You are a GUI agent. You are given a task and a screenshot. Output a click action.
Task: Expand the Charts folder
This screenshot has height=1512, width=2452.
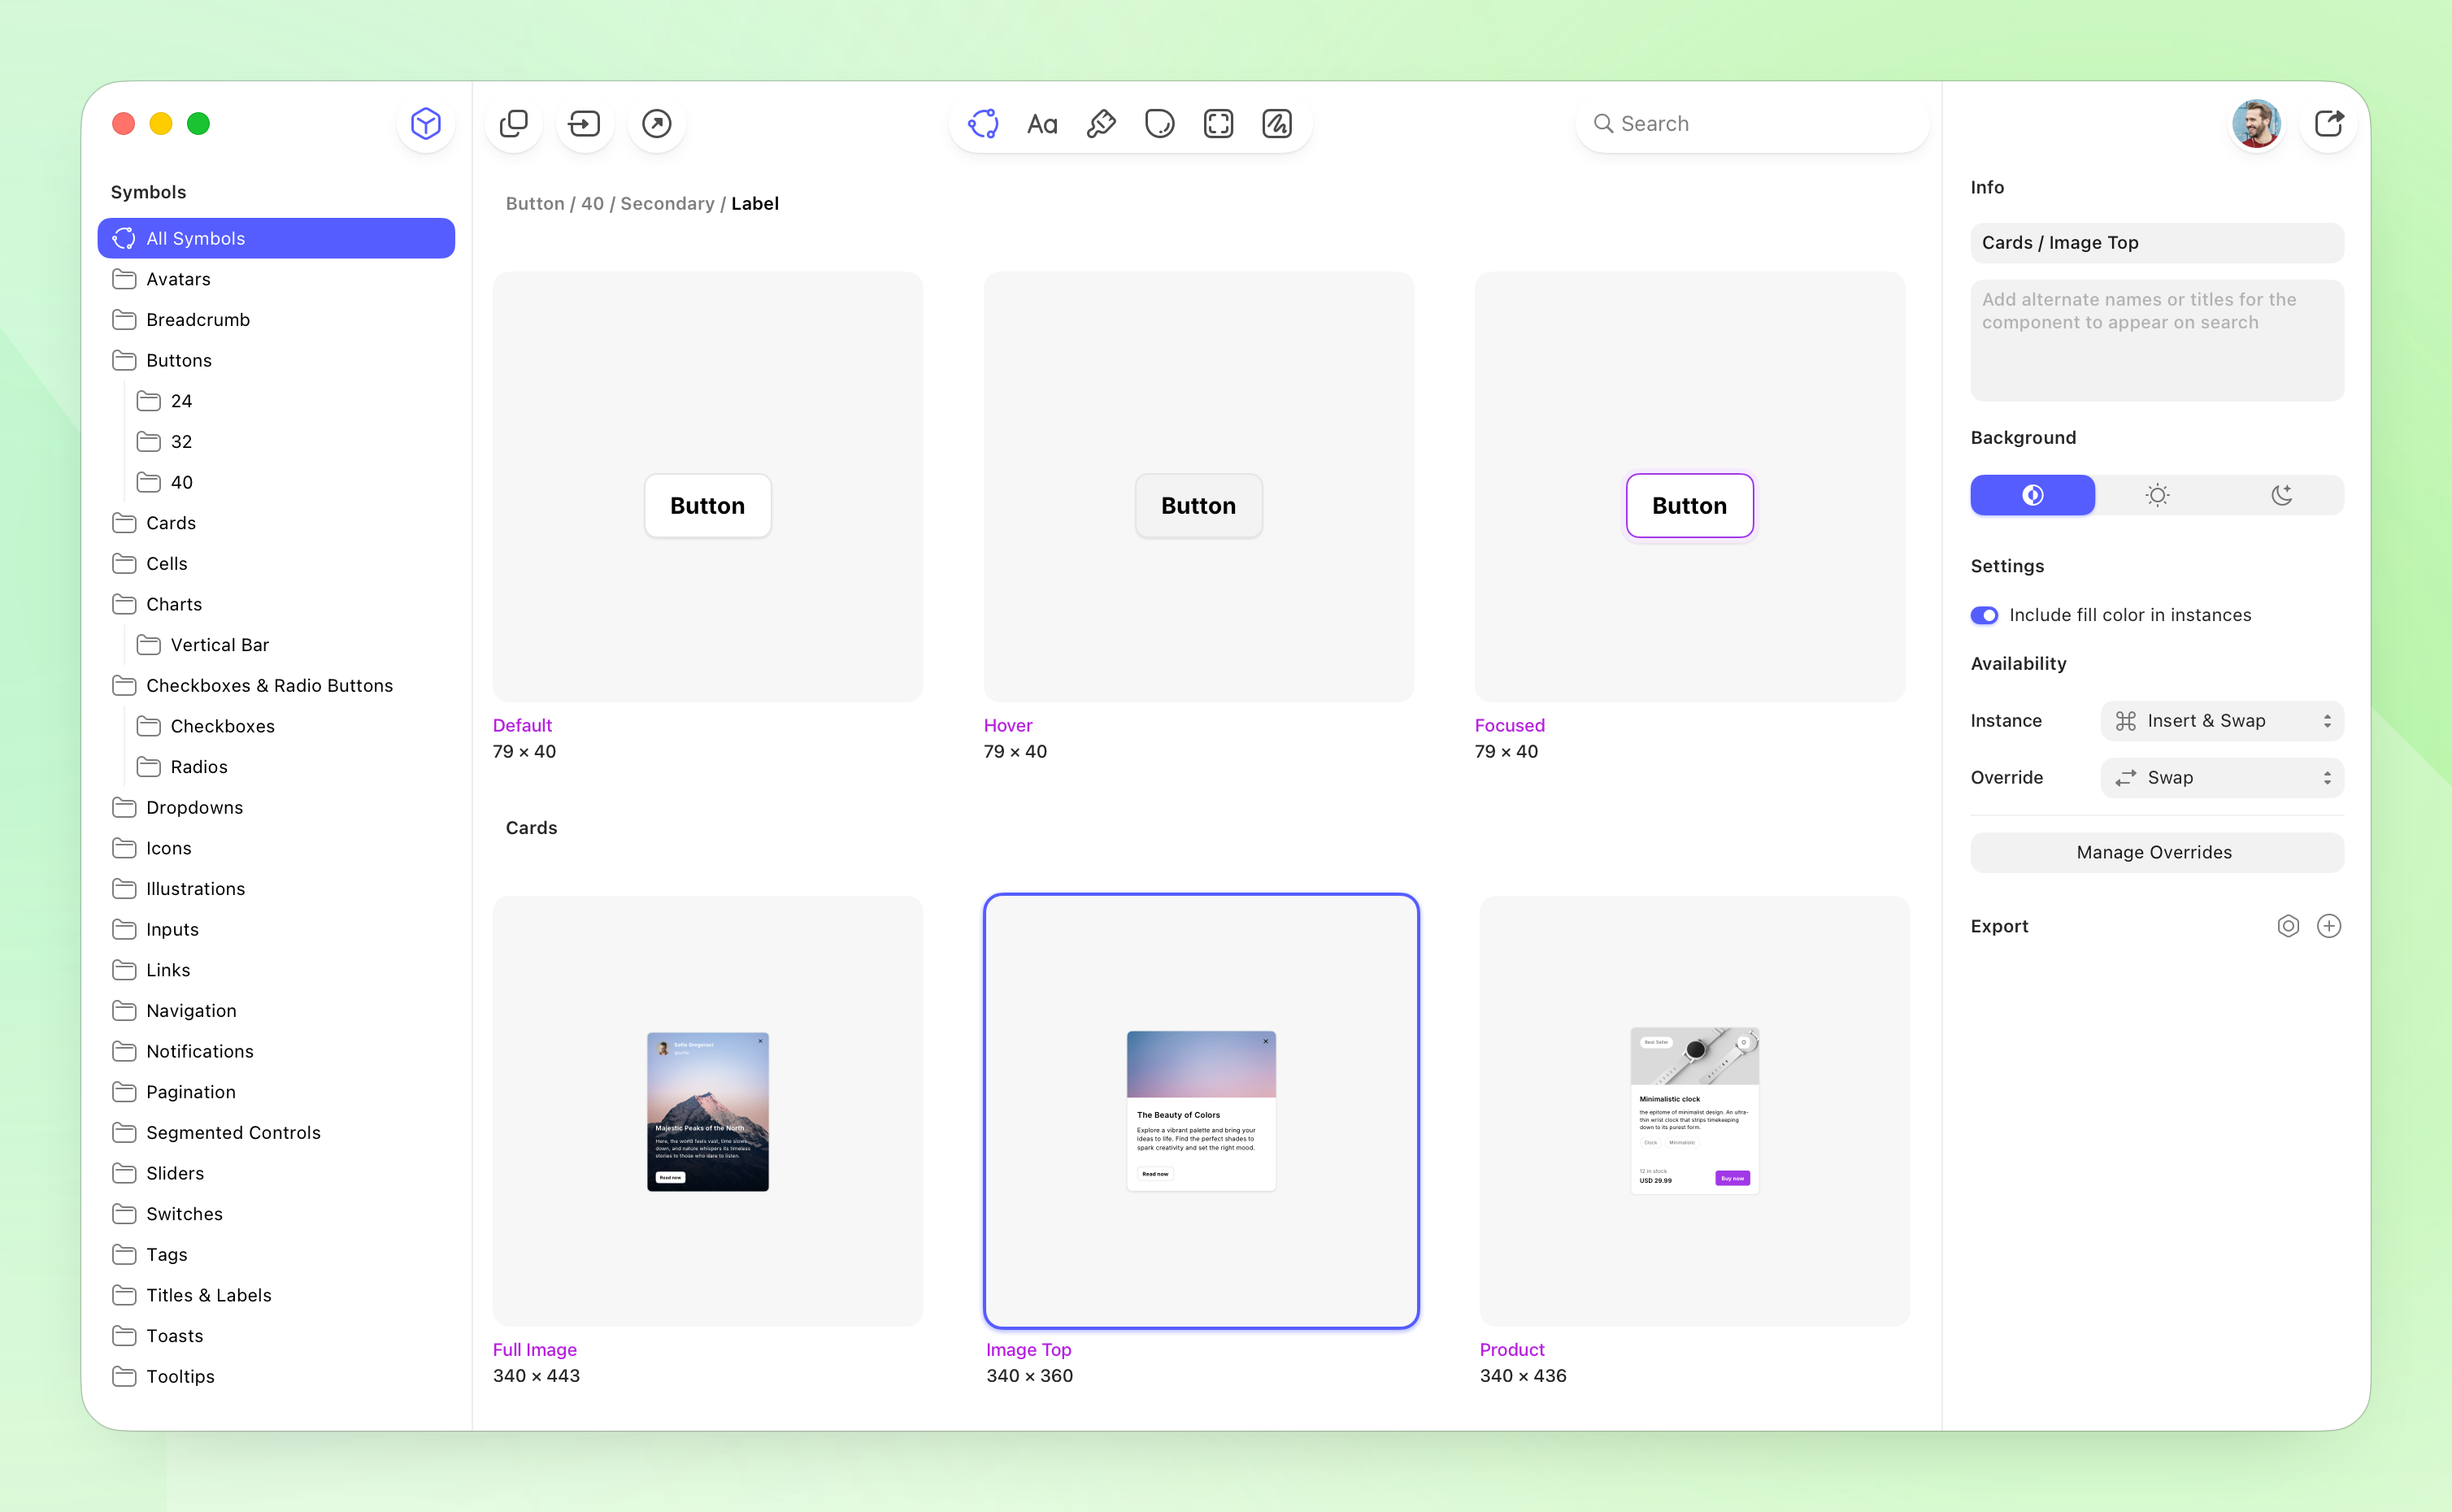click(276, 604)
